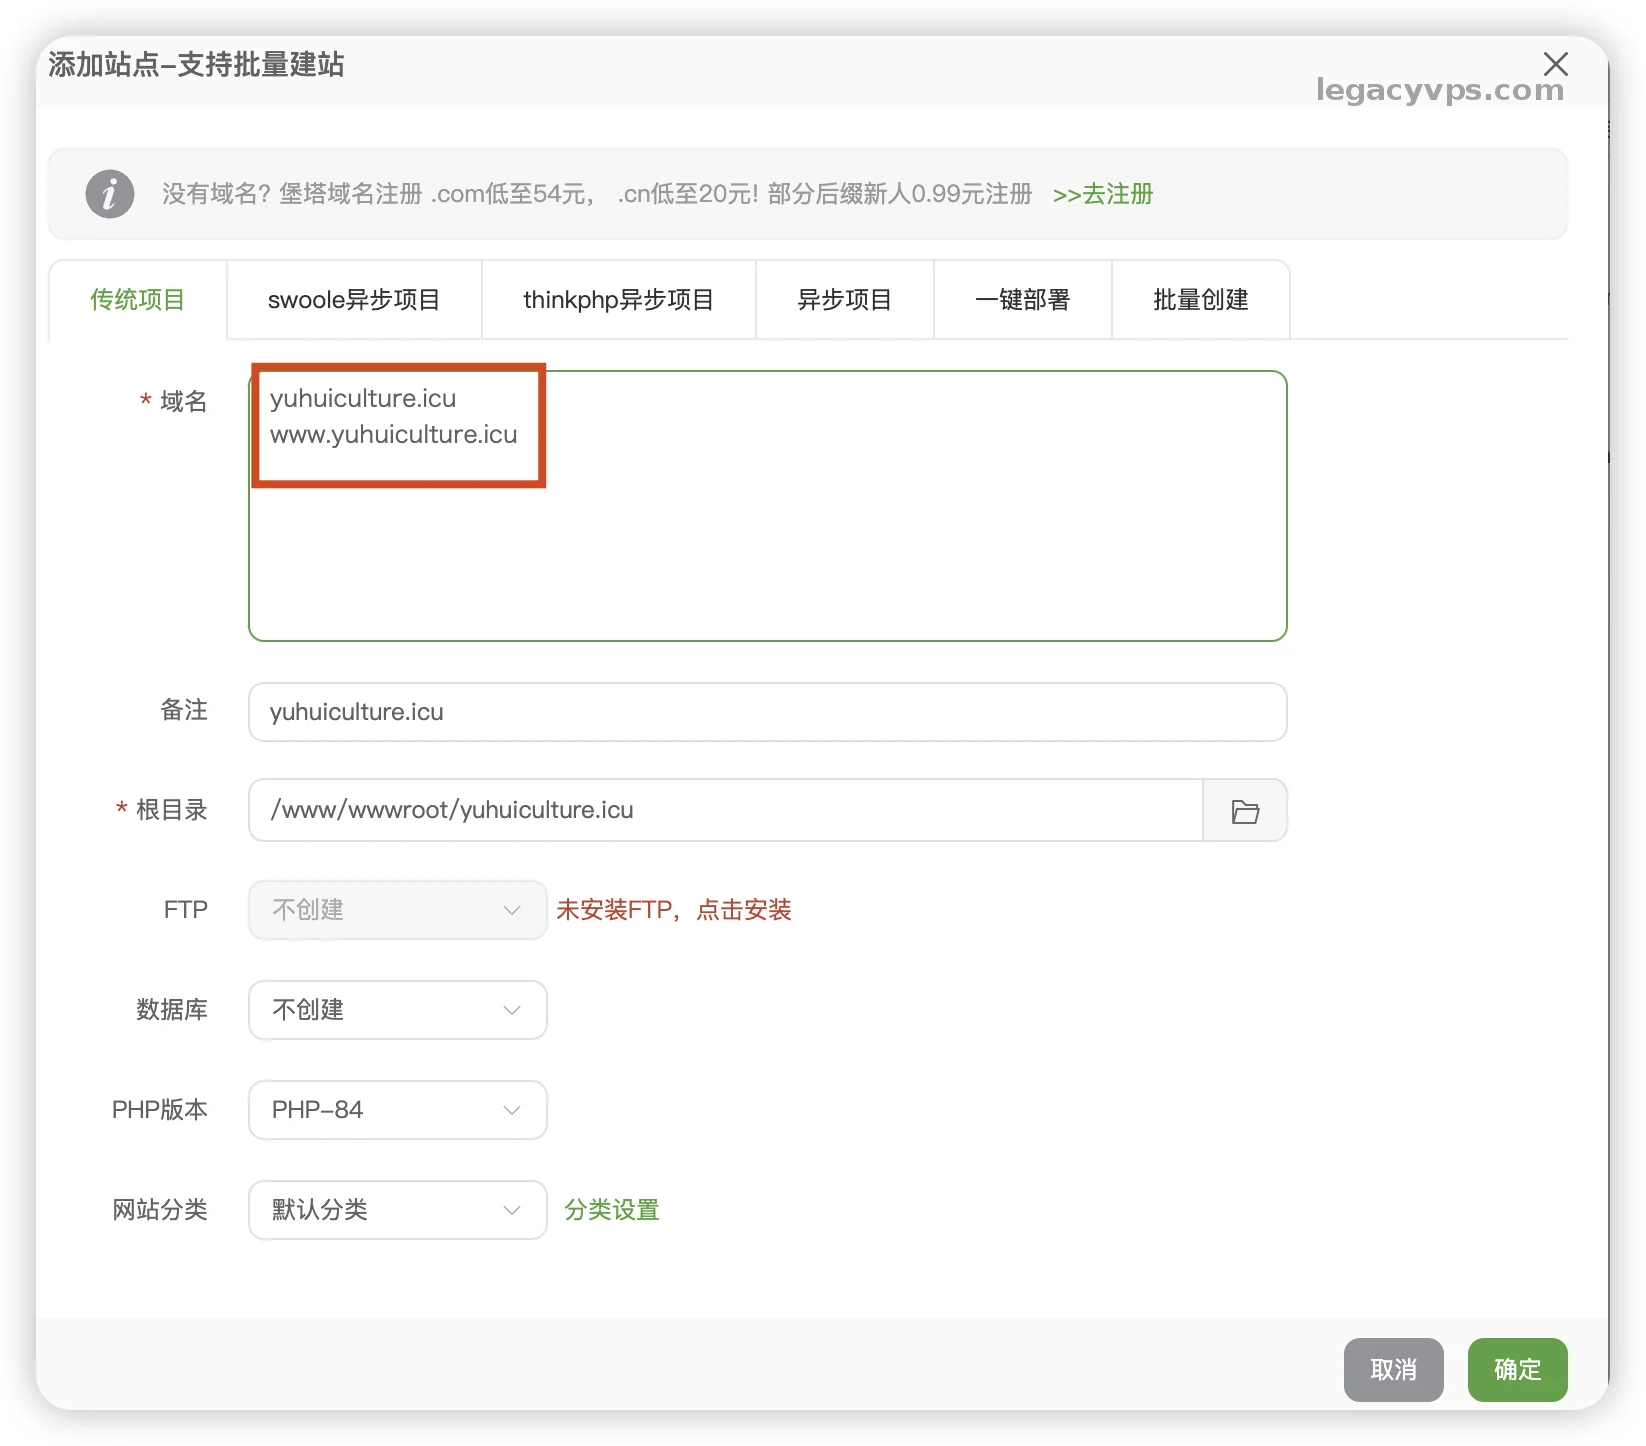
Task: Click the >>去注册 domain registration link
Action: point(1102,194)
